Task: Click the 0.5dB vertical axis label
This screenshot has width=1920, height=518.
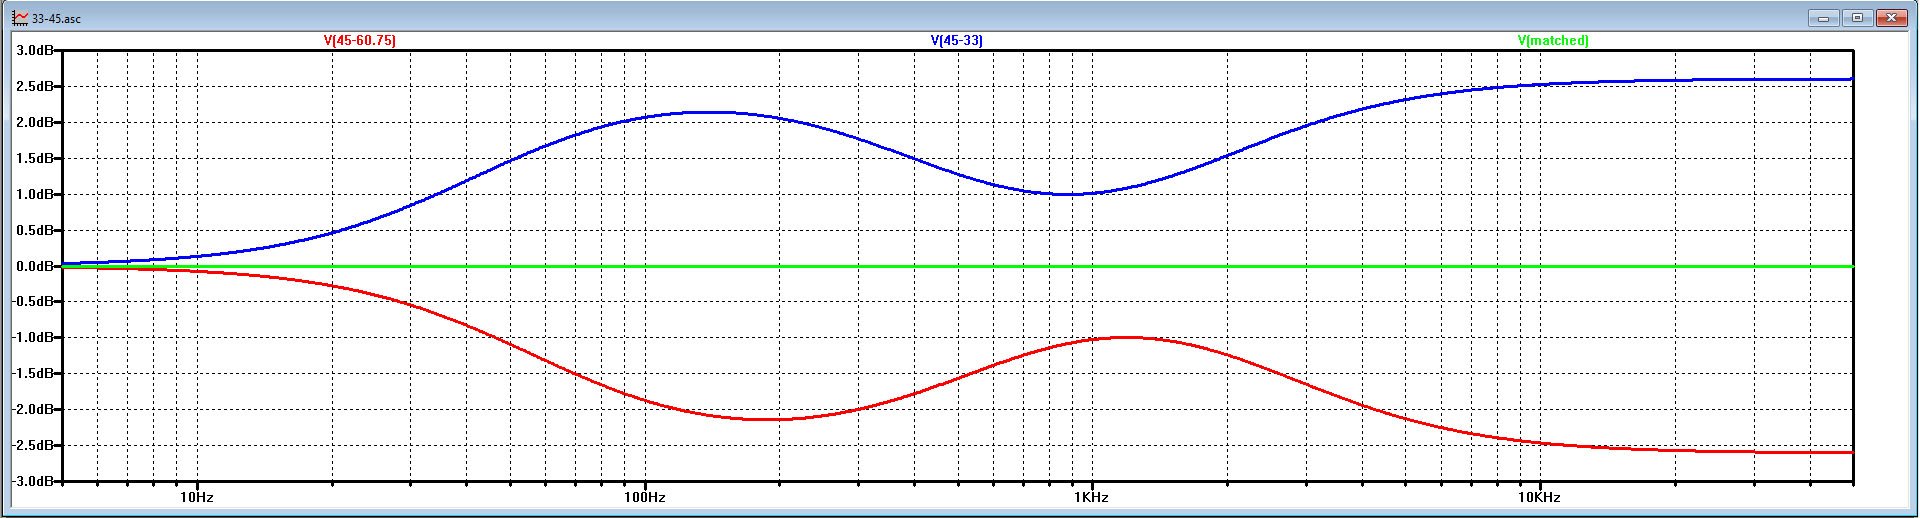Action: click(x=33, y=230)
